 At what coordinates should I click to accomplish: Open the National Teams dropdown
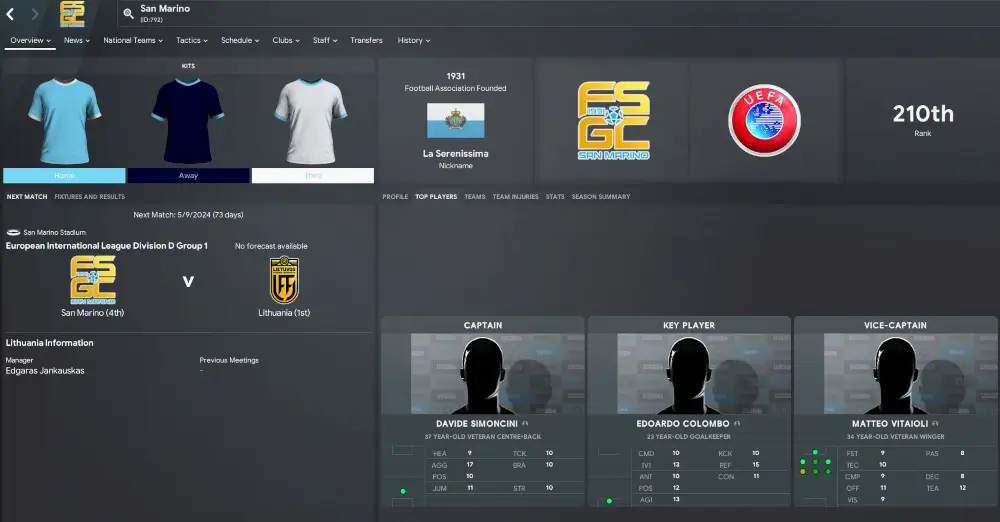133,40
